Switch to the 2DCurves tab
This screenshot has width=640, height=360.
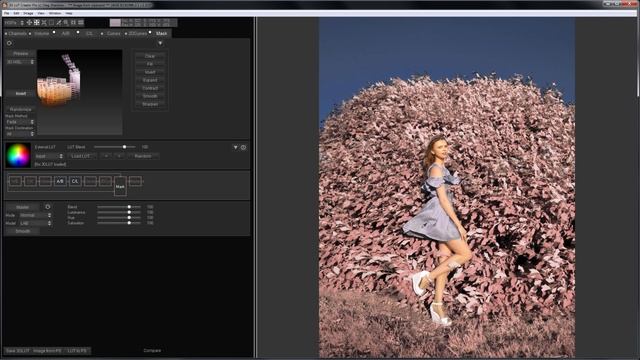click(138, 33)
